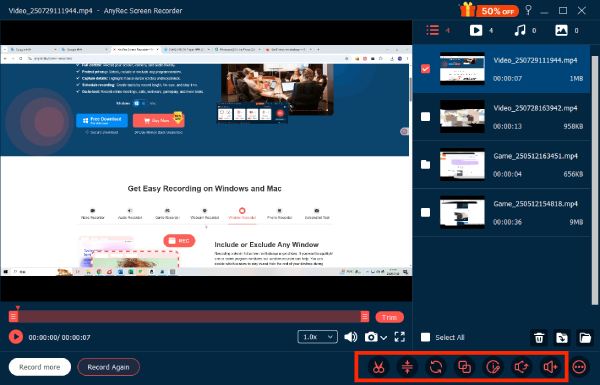Open the Video Compressor tool
Image resolution: width=600 pixels, height=385 pixels.
407,367
